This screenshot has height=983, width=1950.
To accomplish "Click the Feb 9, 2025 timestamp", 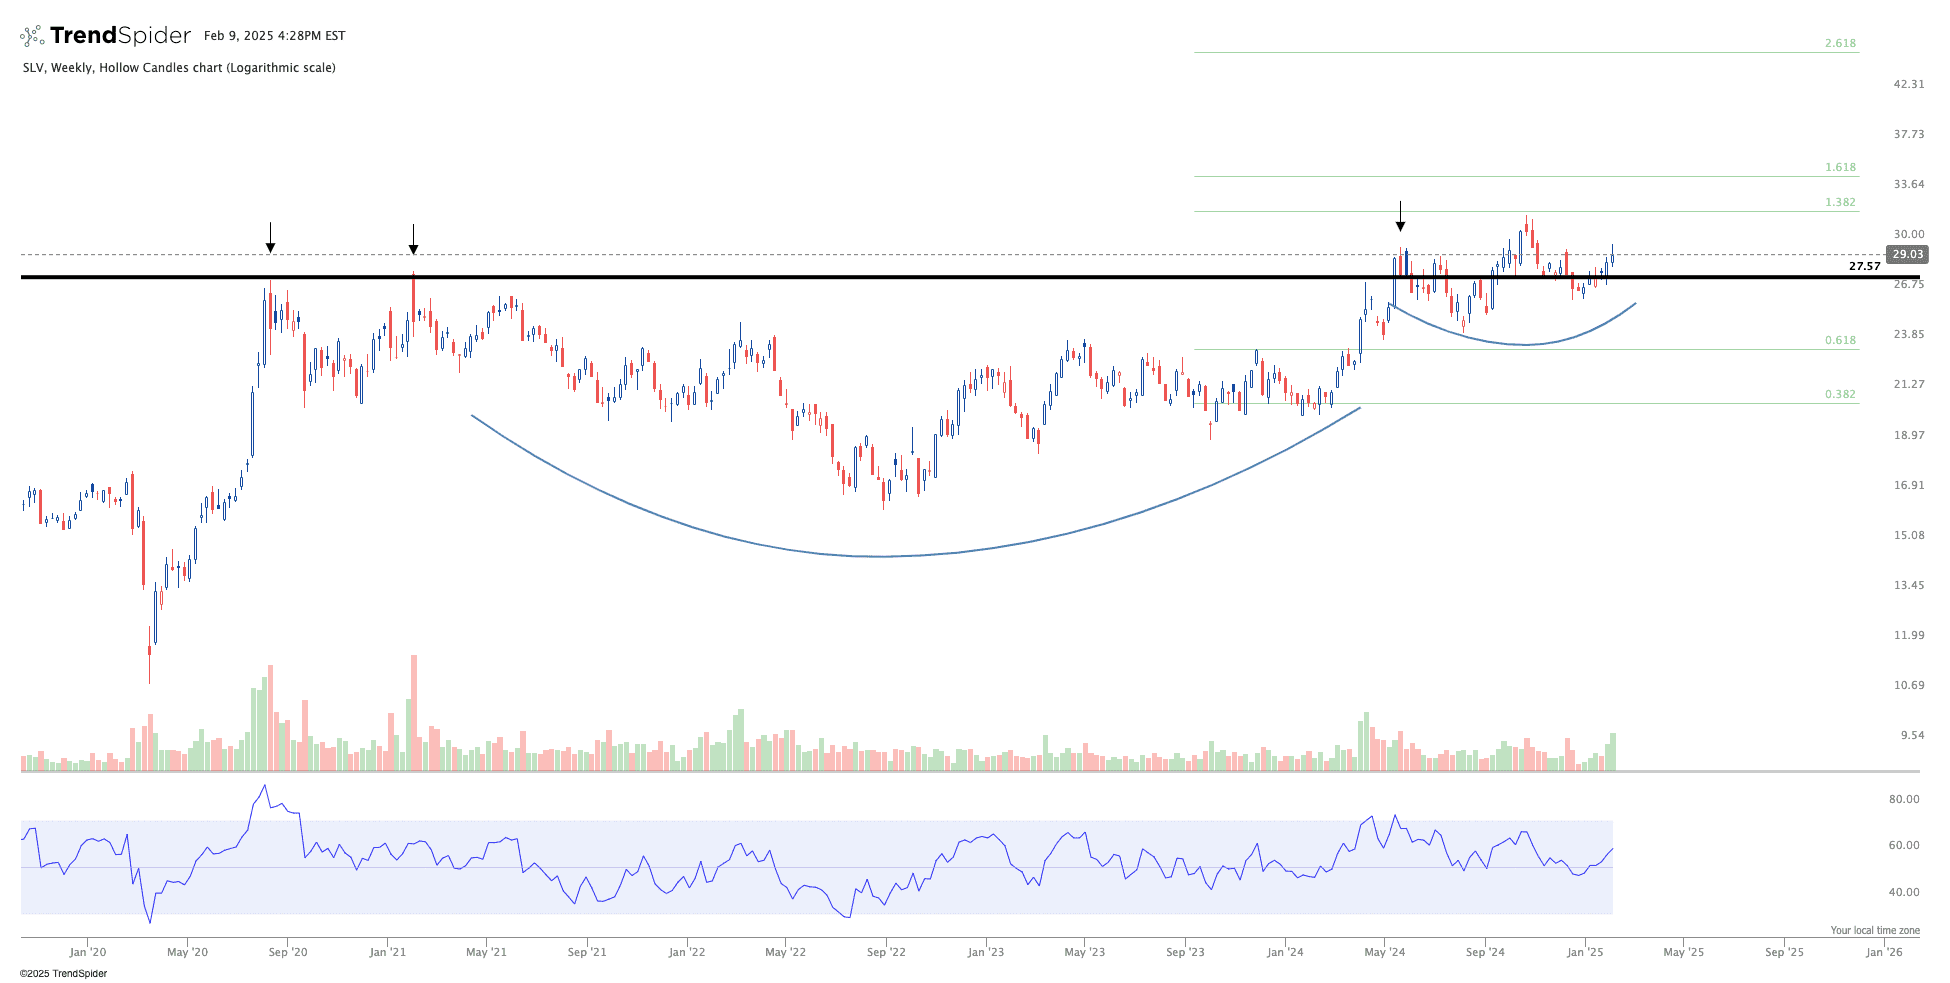I will click(x=274, y=36).
